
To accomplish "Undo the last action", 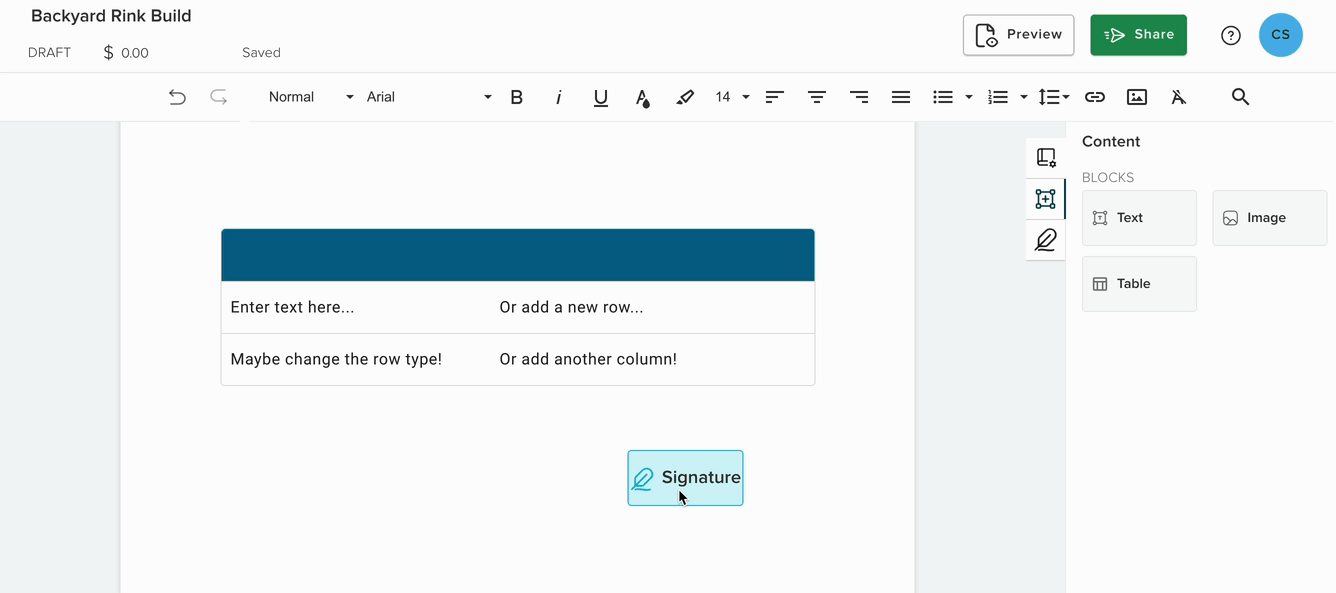I will click(x=177, y=97).
